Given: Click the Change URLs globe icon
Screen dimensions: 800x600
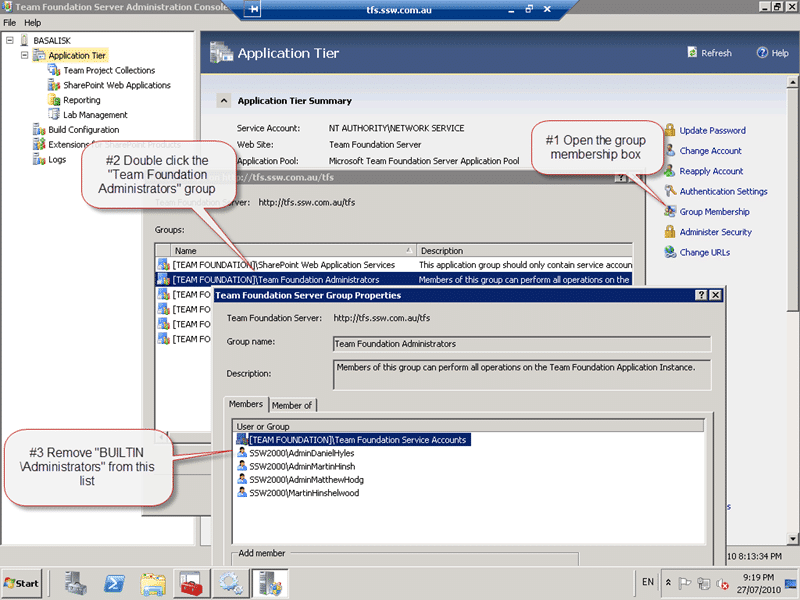Looking at the screenshot, I should 670,252.
